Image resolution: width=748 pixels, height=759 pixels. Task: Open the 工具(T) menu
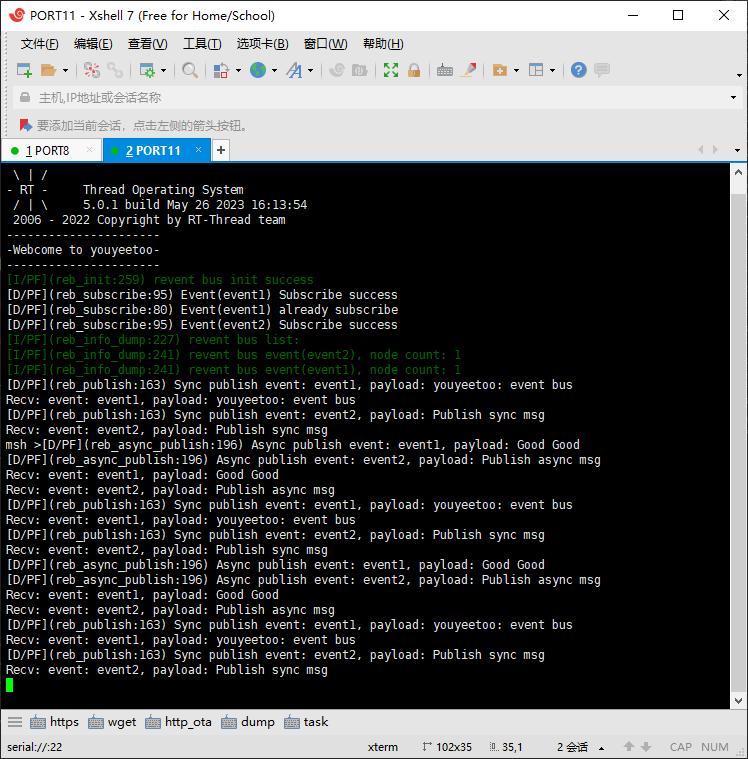[202, 44]
